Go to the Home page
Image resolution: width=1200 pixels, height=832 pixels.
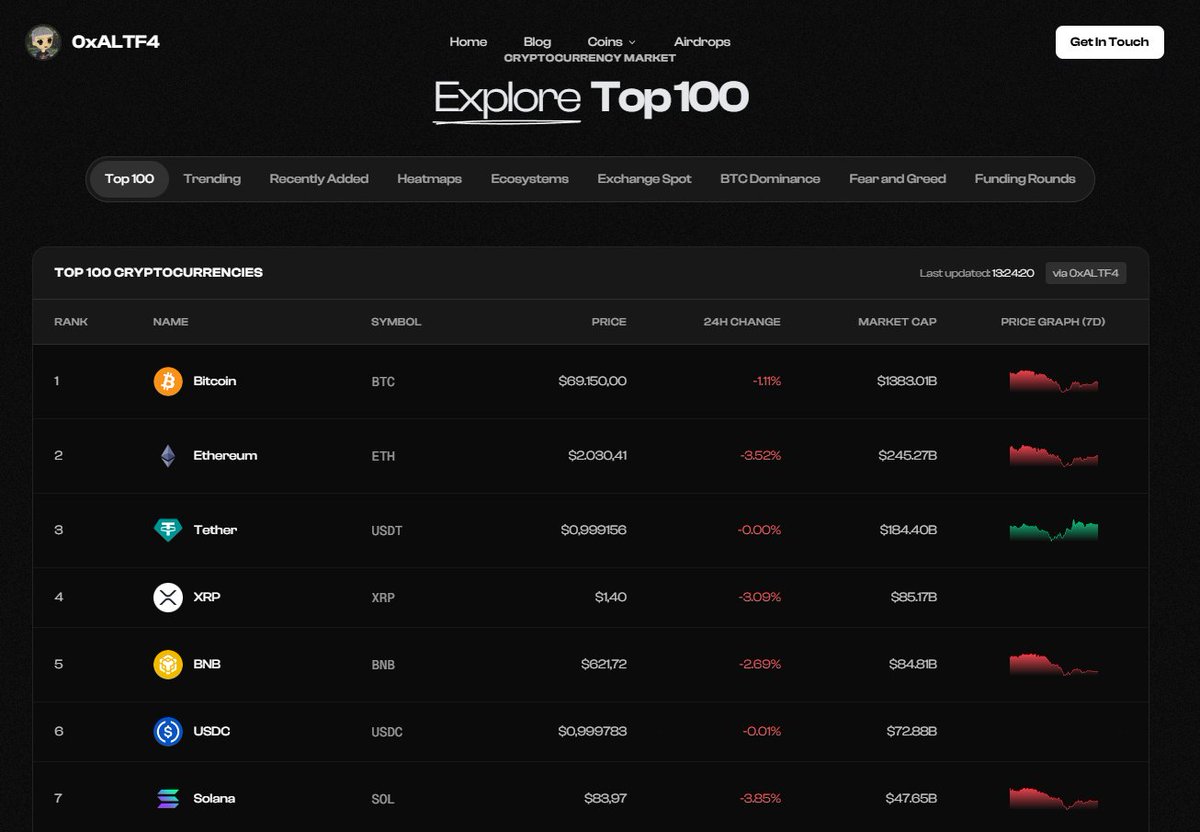468,42
